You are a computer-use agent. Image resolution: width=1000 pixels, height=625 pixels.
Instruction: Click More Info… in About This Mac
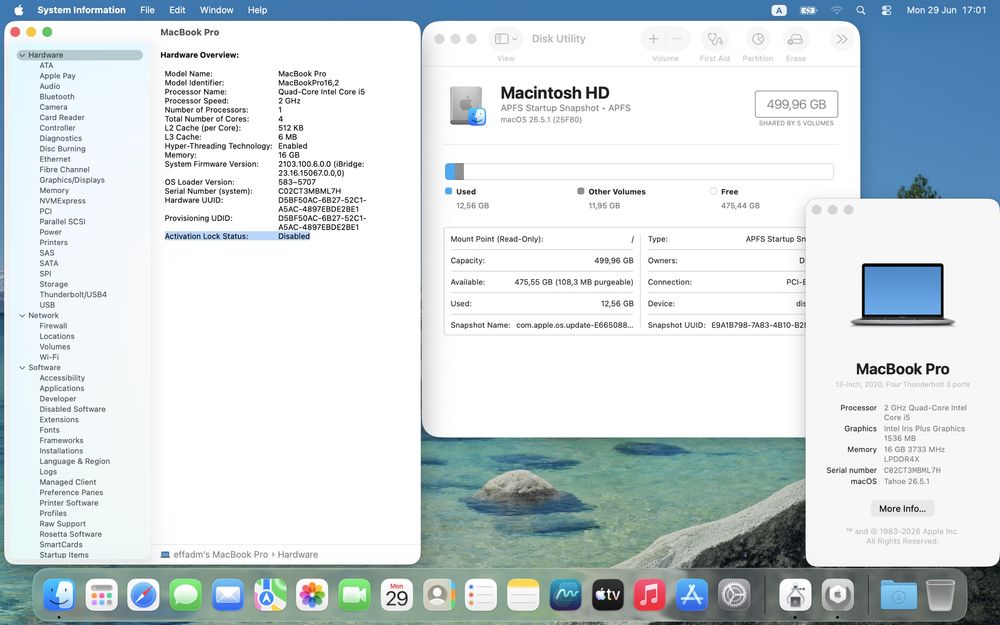point(902,508)
